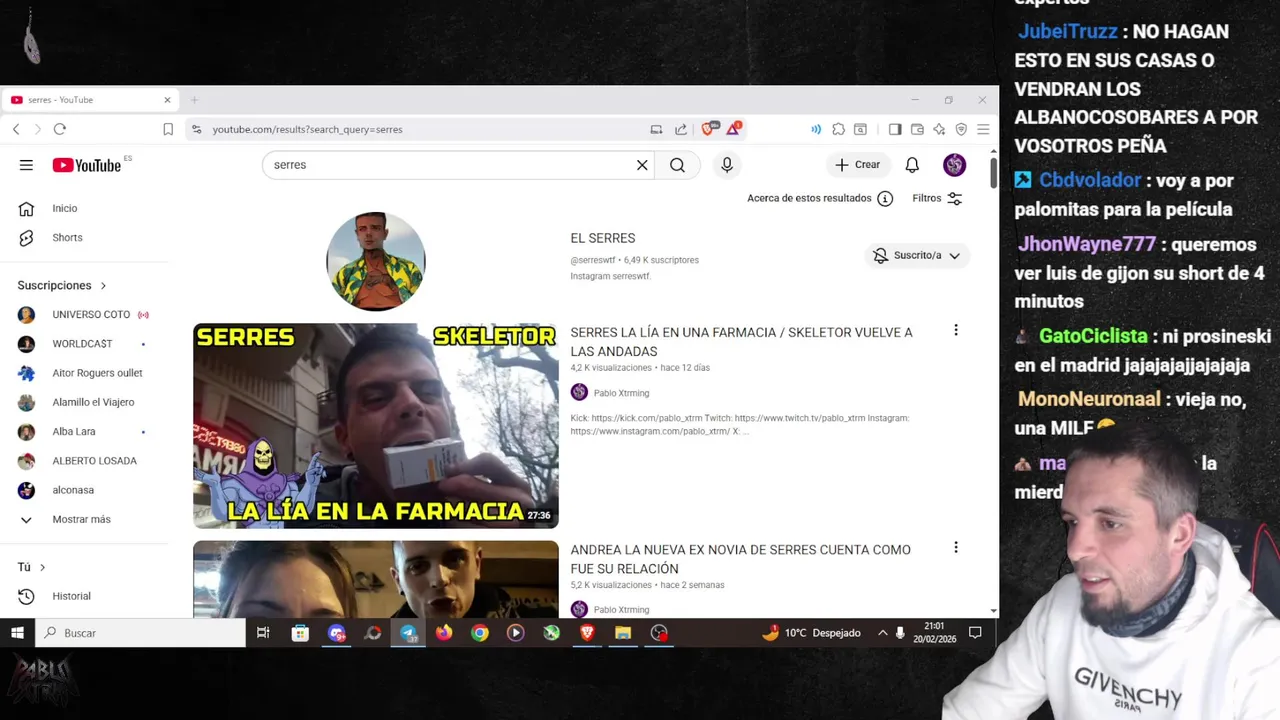
Task: Open Pablo Xtrming channel under farmacia video
Action: coord(621,393)
